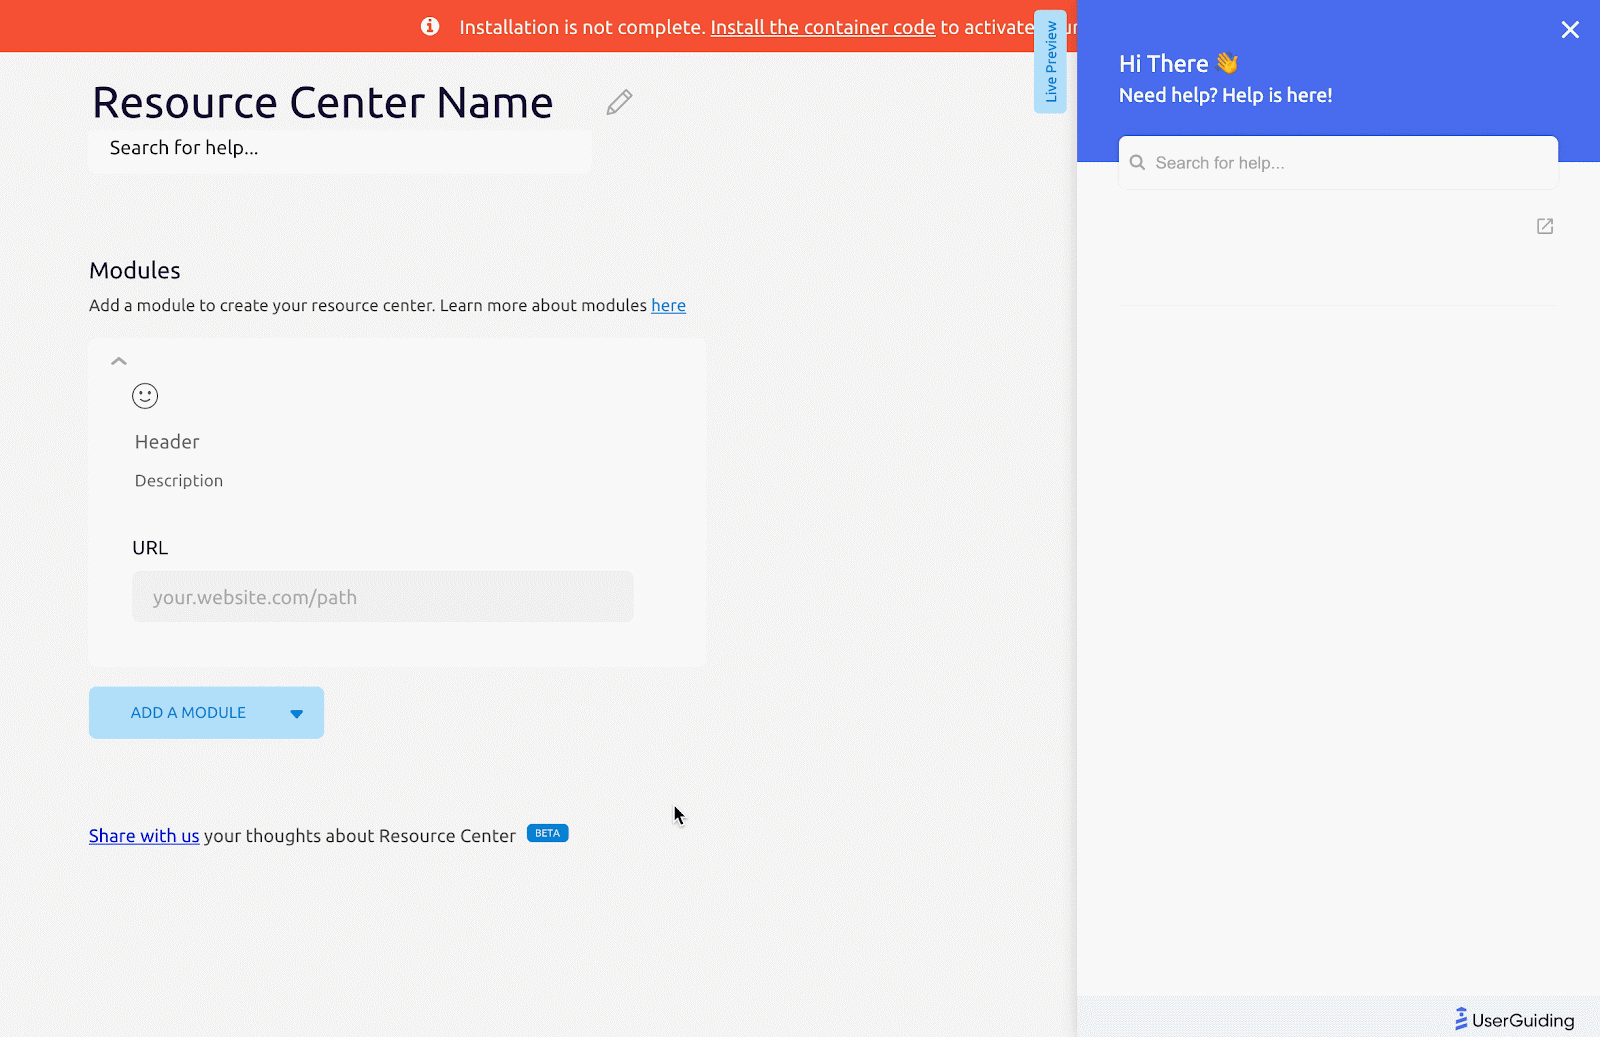Click the pencil edit icon beside Resource Center Name

tap(619, 102)
